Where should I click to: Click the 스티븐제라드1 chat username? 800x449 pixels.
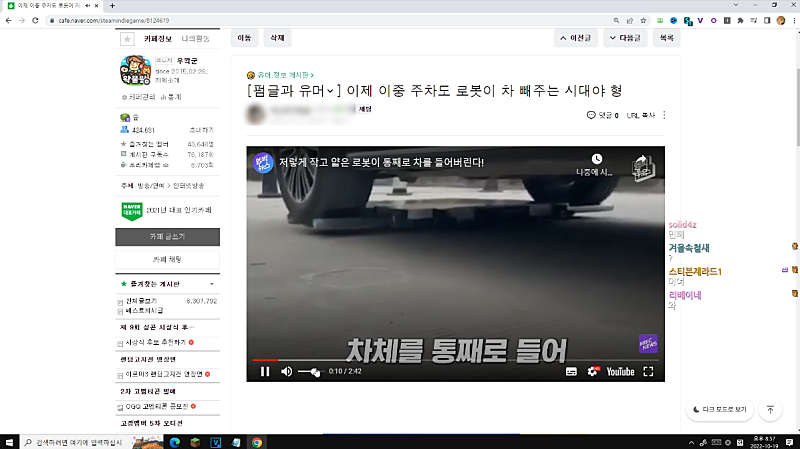(x=695, y=271)
